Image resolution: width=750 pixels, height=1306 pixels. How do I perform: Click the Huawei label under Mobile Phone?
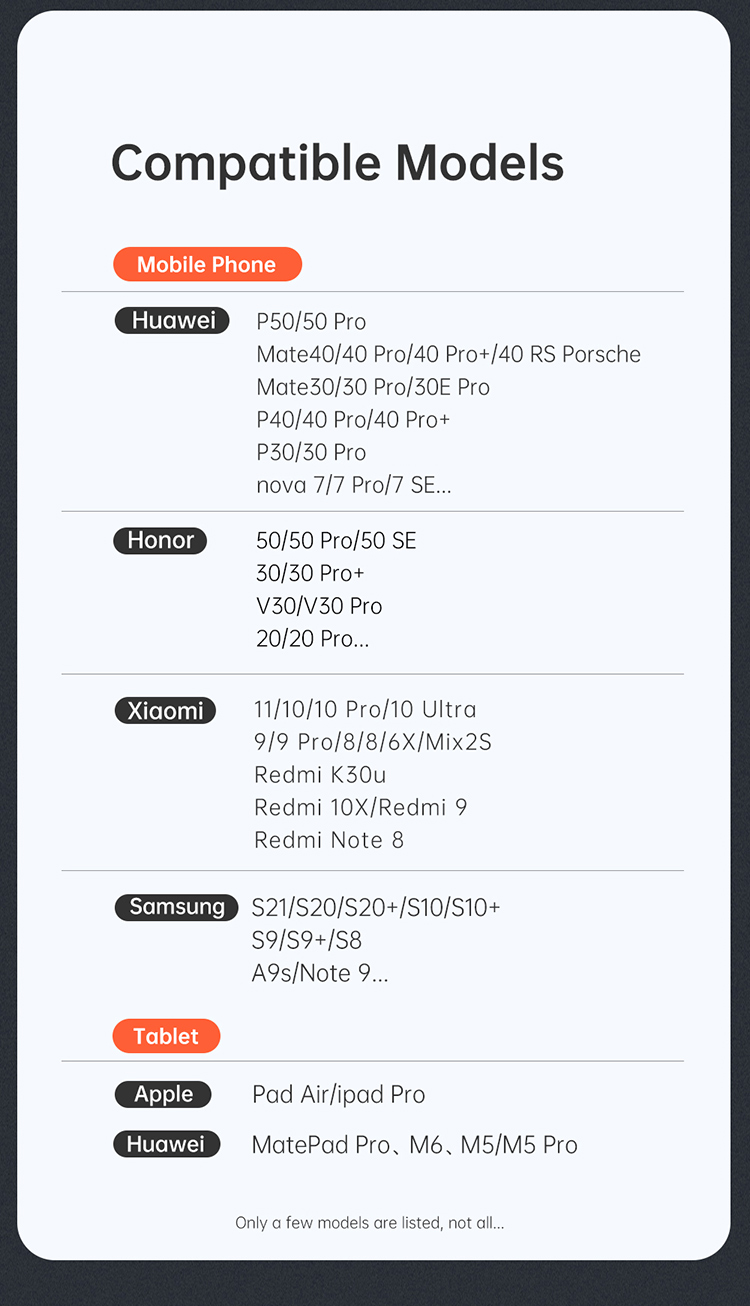click(173, 321)
